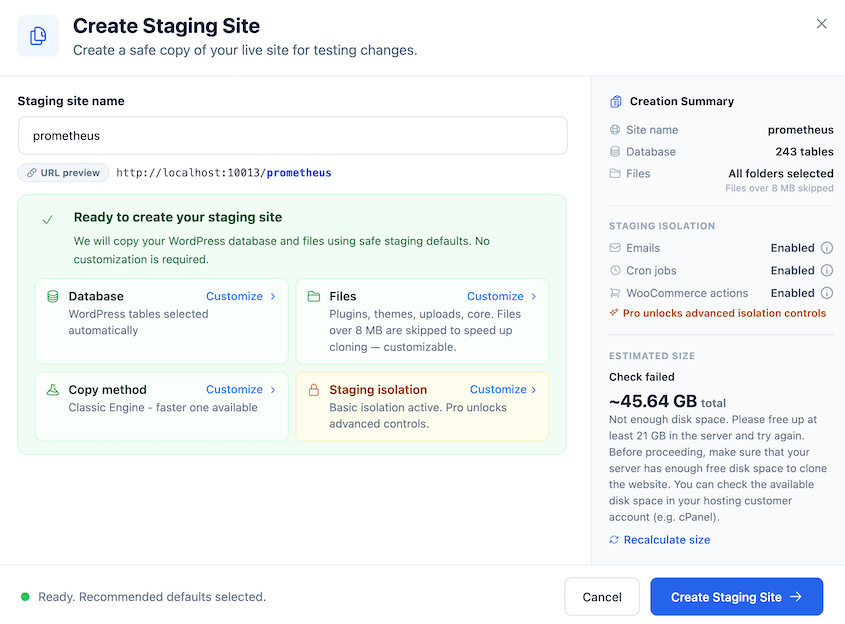
Task: Click the Creation Summary clipboard icon
Action: tap(615, 101)
